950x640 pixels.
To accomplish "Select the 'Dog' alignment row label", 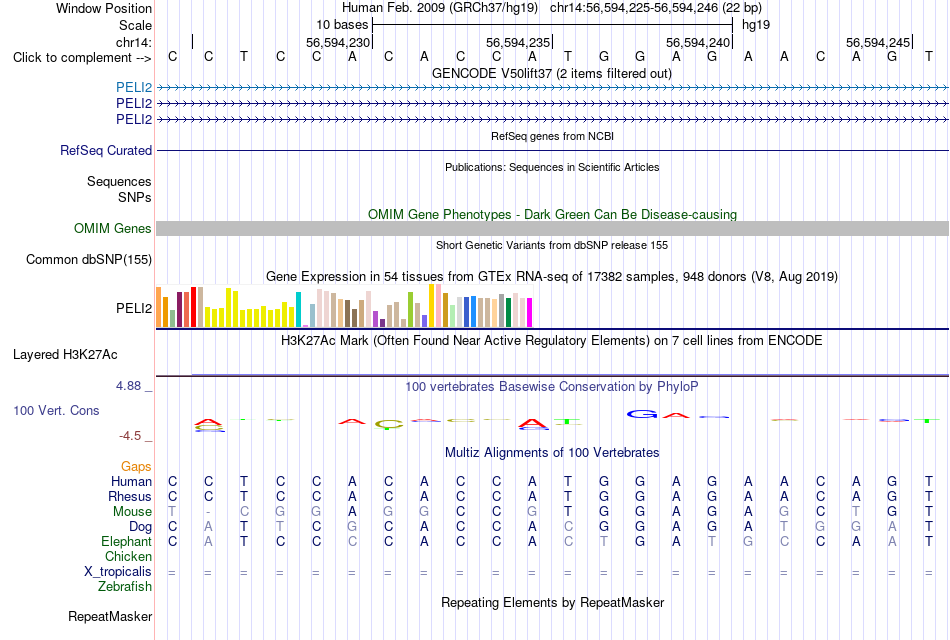I will [x=140, y=527].
